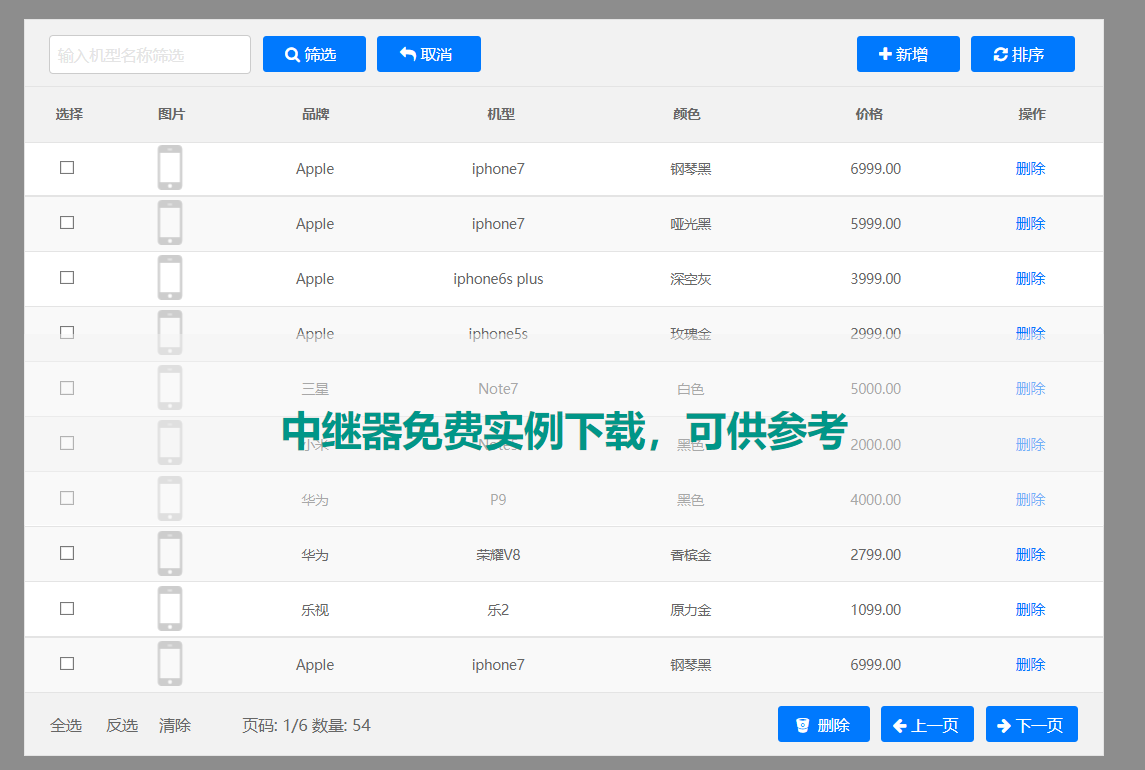Click 全选 to select all rows
The height and width of the screenshot is (770, 1145).
tap(66, 725)
